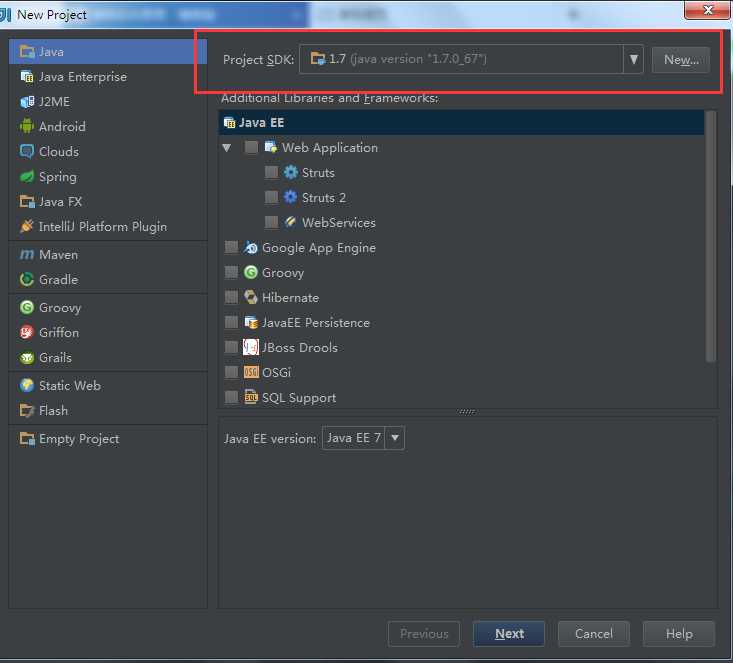Click the Web Application framework icon

(271, 147)
